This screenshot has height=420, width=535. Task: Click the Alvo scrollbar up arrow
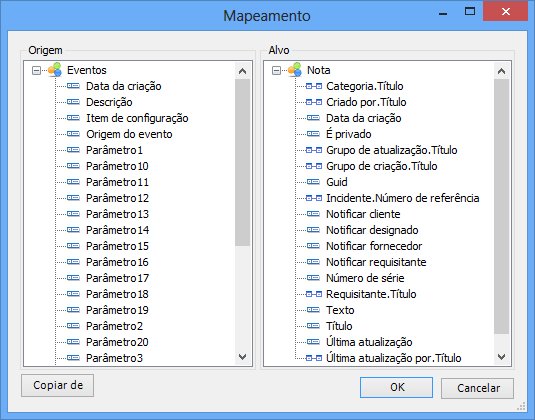[x=501, y=71]
